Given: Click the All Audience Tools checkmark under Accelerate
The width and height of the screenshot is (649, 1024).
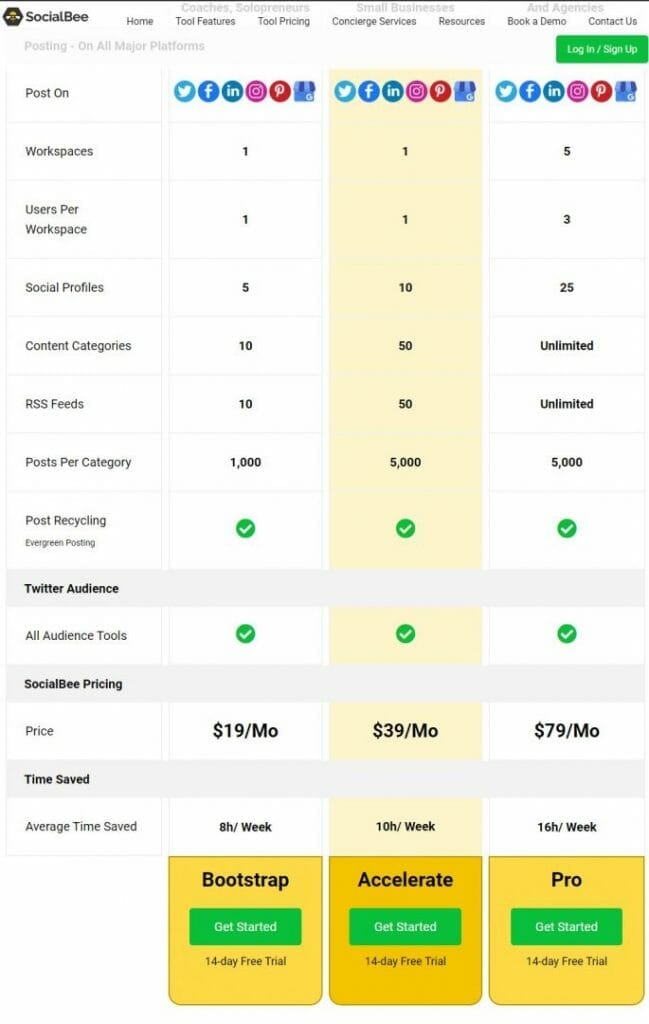Looking at the screenshot, I should click(x=405, y=634).
